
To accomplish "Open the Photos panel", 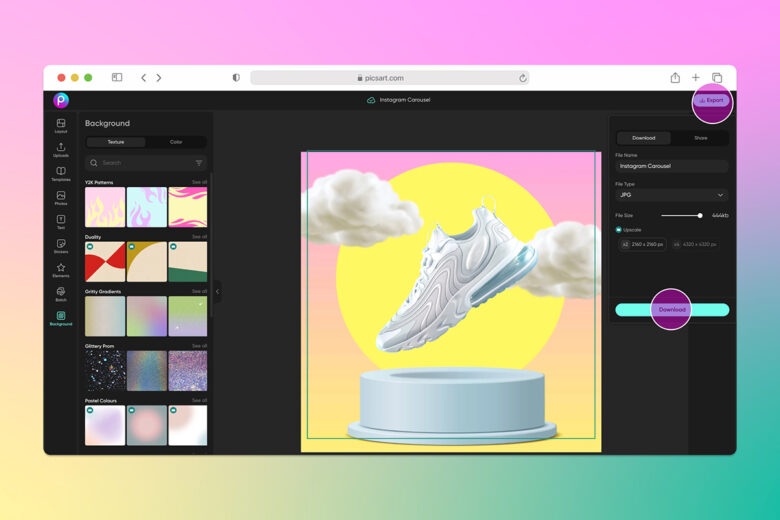I will 61,198.
